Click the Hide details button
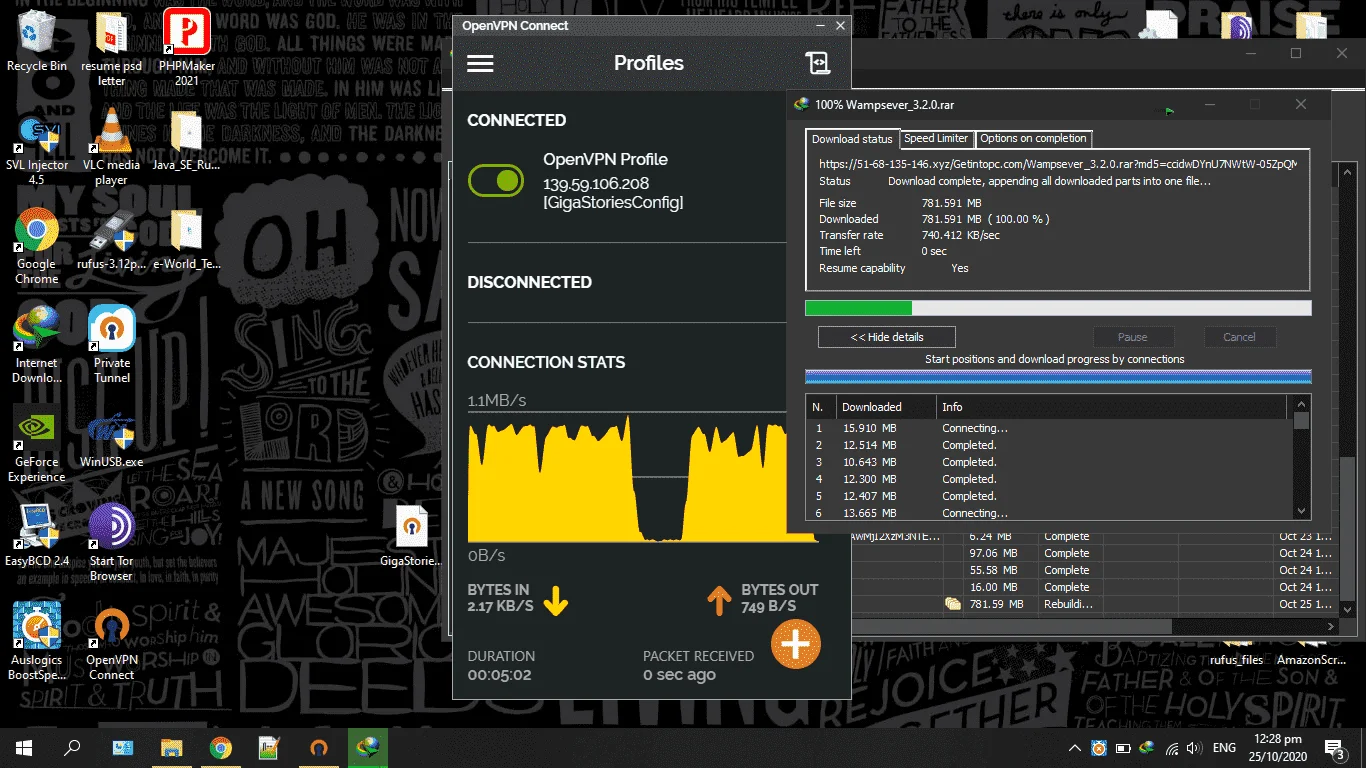The image size is (1366, 768). point(887,337)
